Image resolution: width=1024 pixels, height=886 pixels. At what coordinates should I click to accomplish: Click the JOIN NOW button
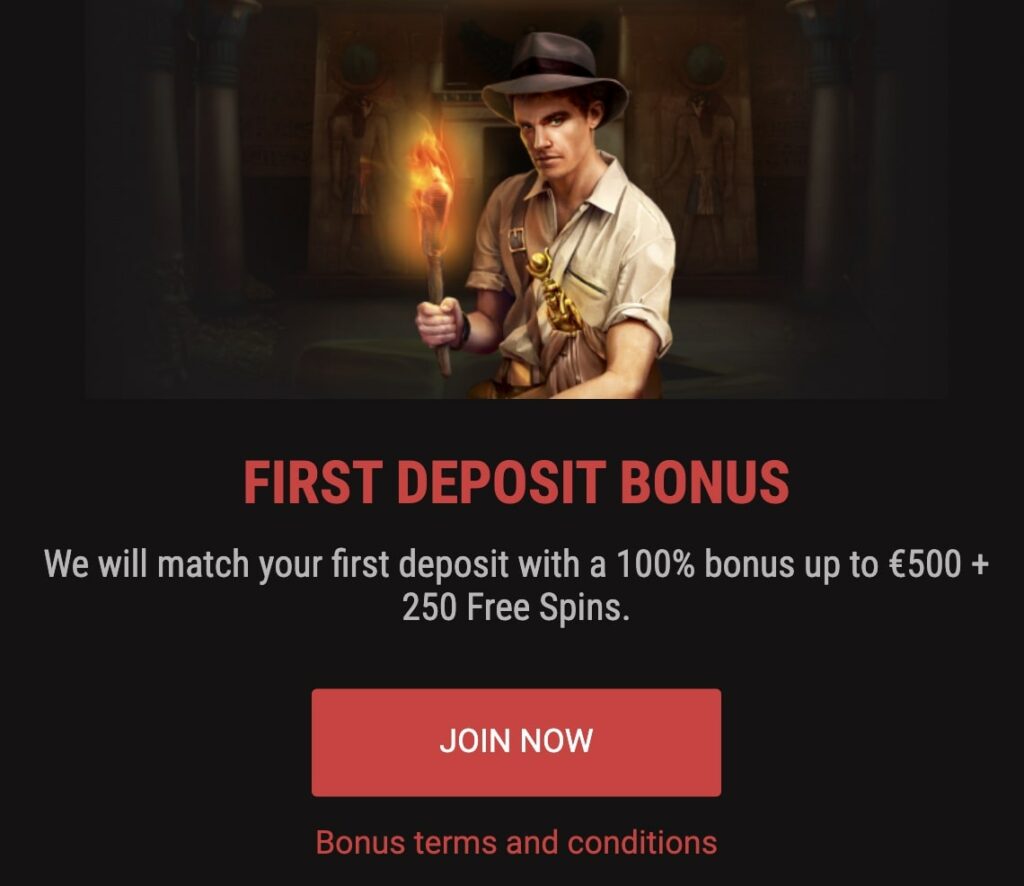516,742
